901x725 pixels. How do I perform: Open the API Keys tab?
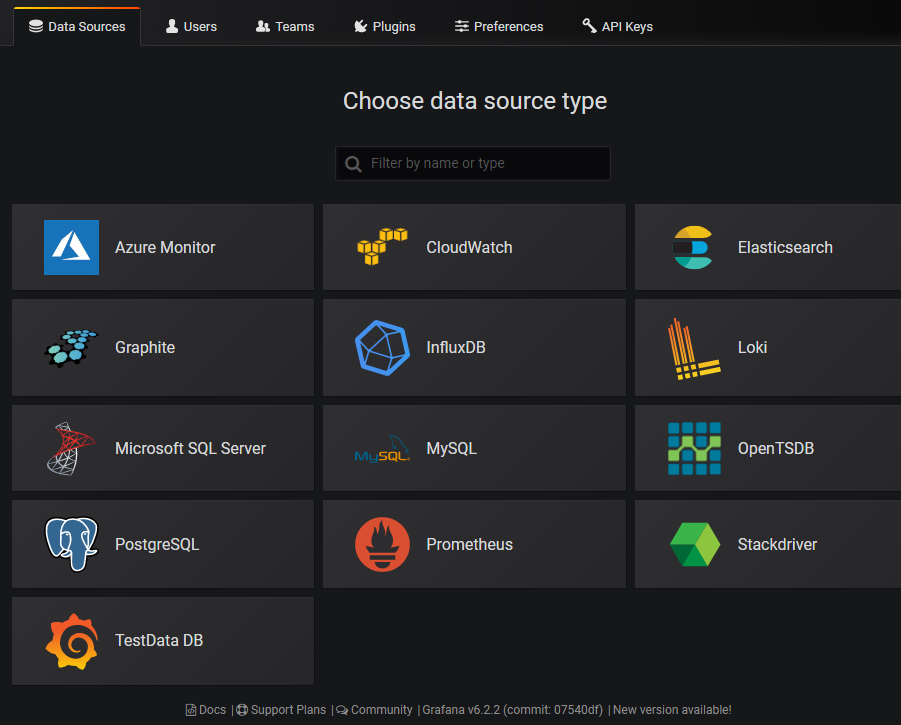[617, 26]
